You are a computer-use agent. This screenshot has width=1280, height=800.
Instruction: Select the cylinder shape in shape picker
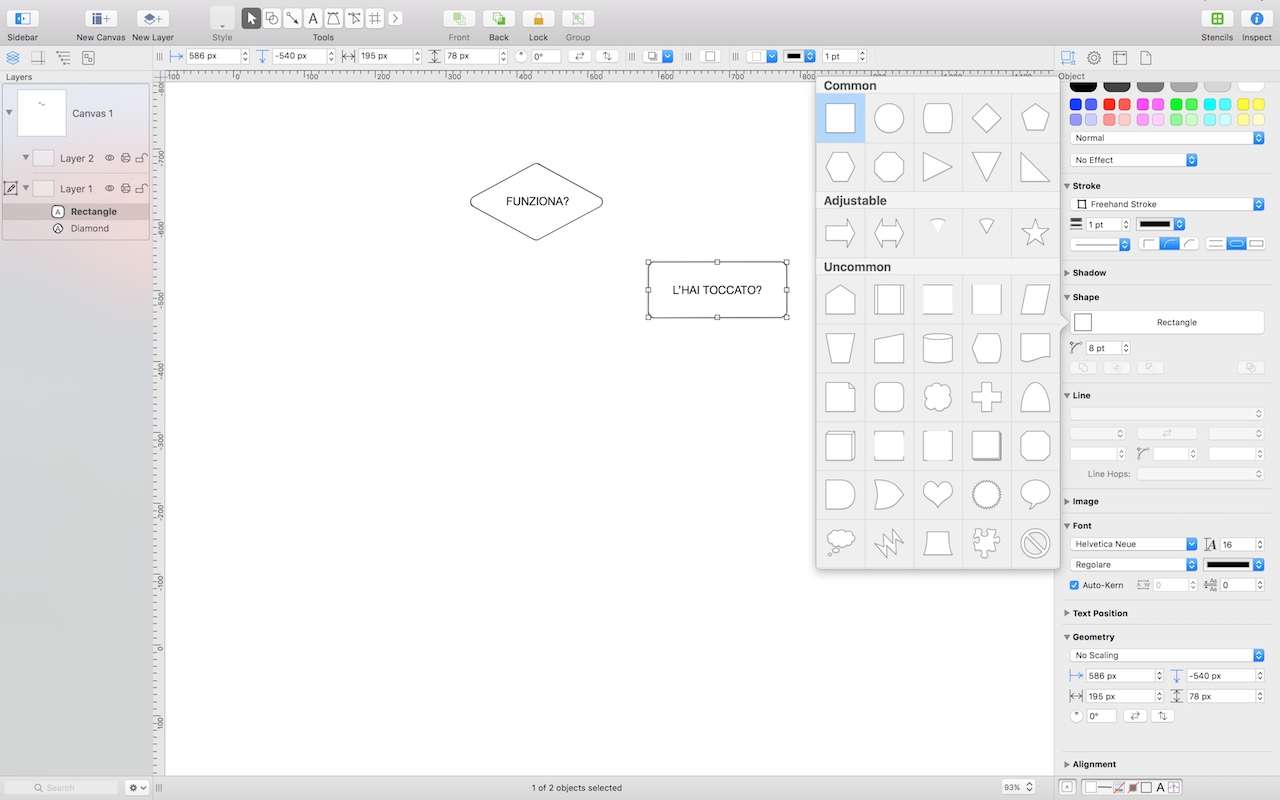point(937,348)
